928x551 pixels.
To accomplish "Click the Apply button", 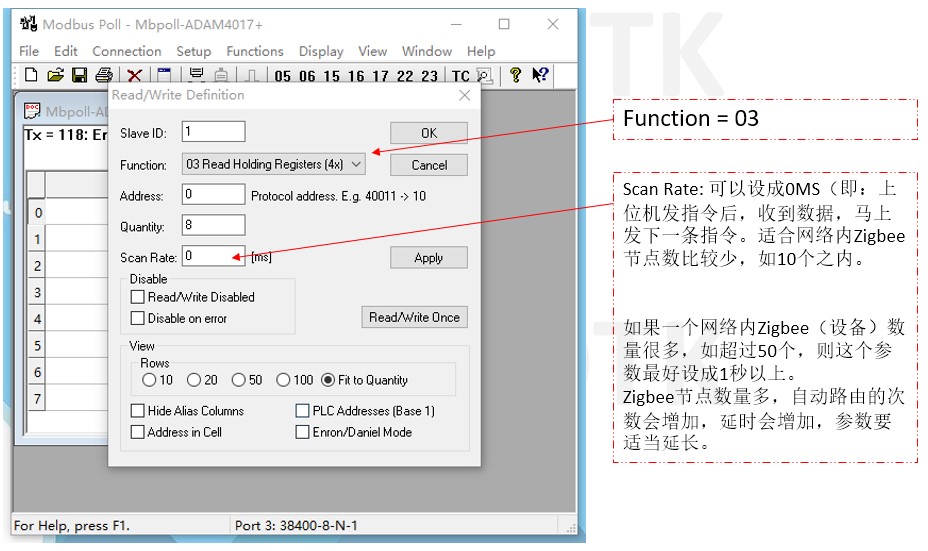I will click(428, 257).
